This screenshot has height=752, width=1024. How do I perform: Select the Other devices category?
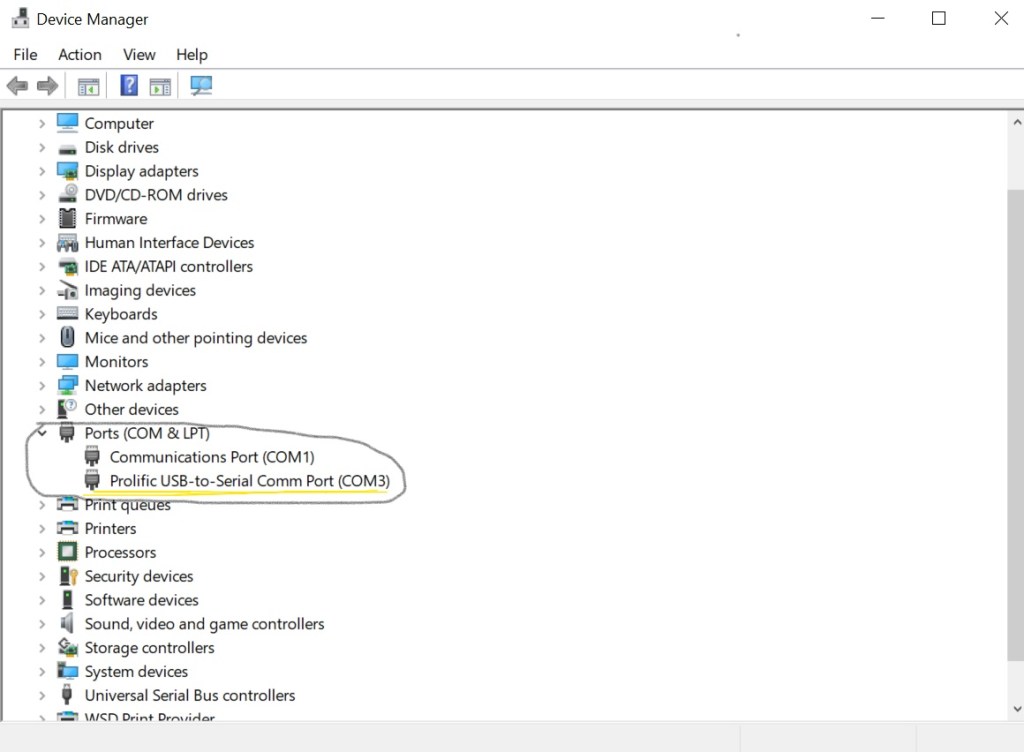131,409
